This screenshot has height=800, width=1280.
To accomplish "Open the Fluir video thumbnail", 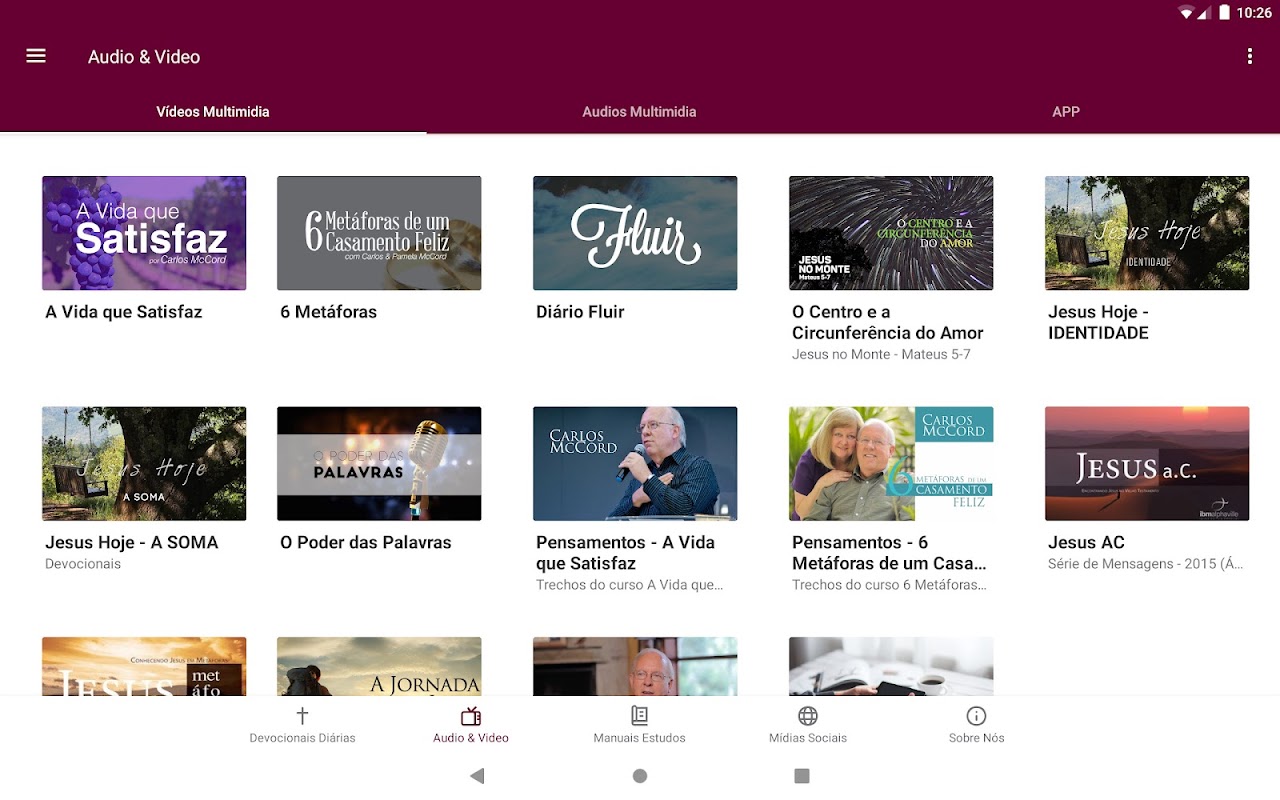I will coord(635,233).
